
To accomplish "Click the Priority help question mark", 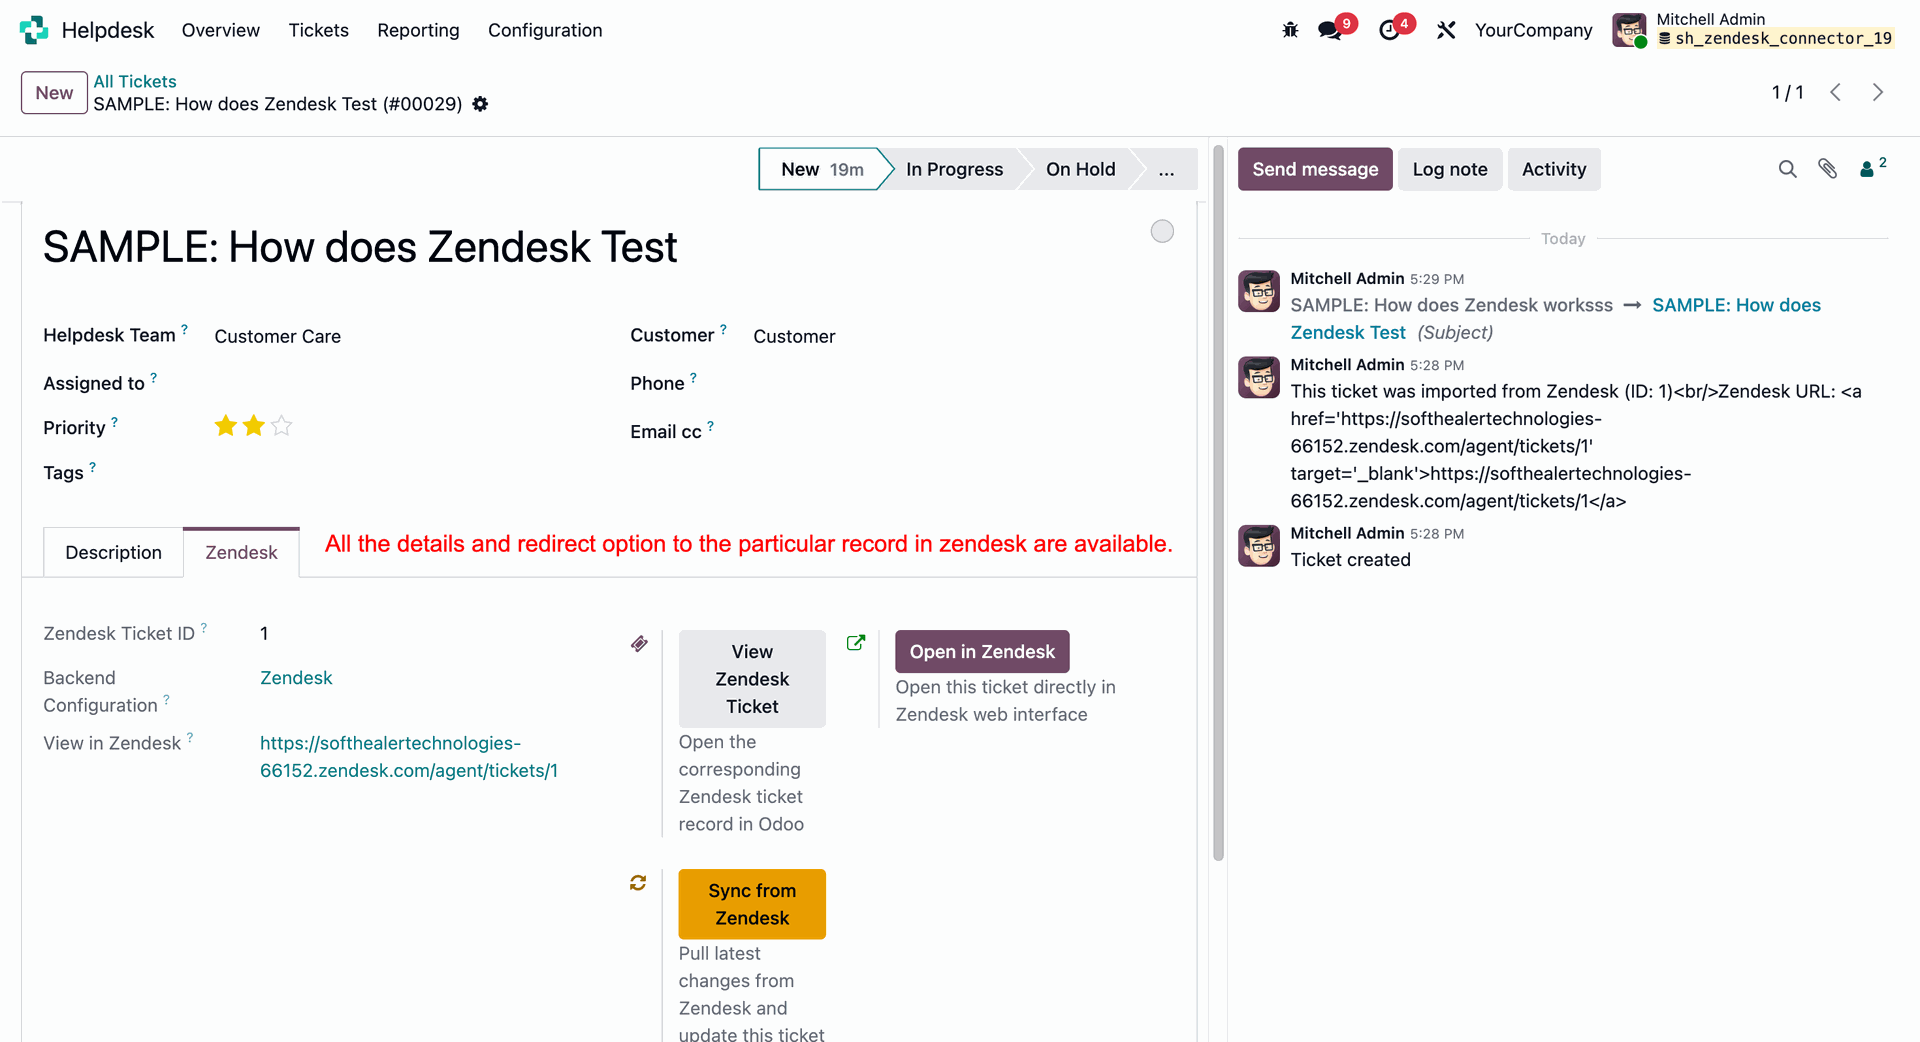I will pyautogui.click(x=114, y=422).
